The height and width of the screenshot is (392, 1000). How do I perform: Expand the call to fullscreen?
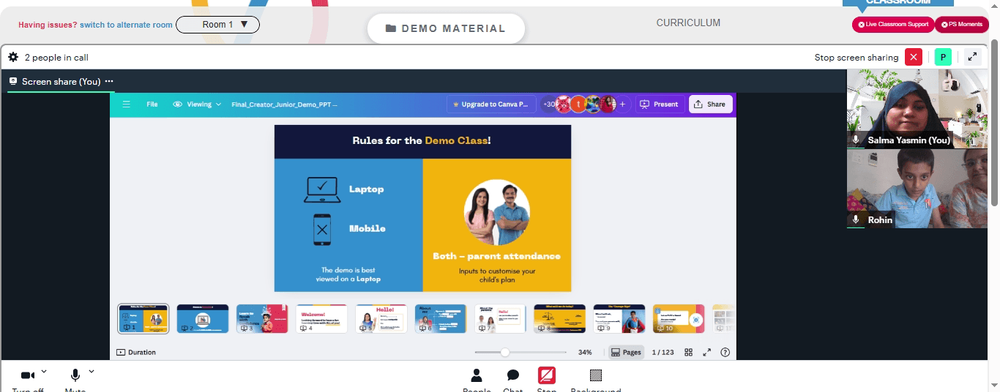coord(973,57)
